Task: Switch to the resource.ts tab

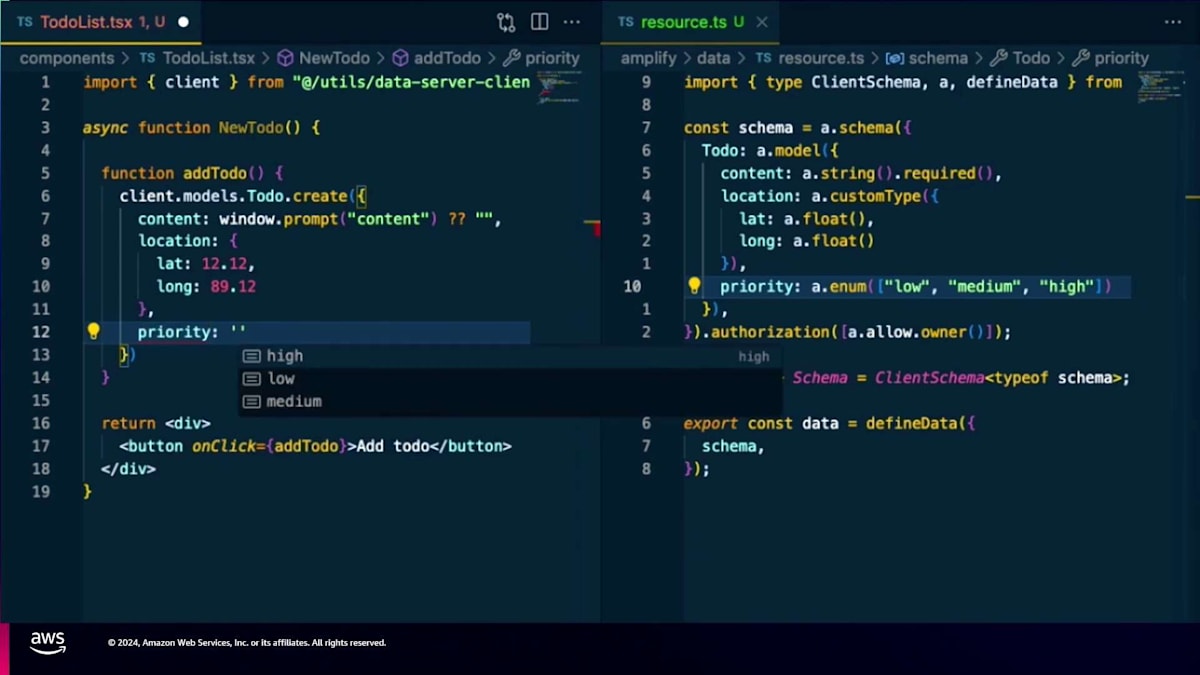Action: click(x=692, y=22)
